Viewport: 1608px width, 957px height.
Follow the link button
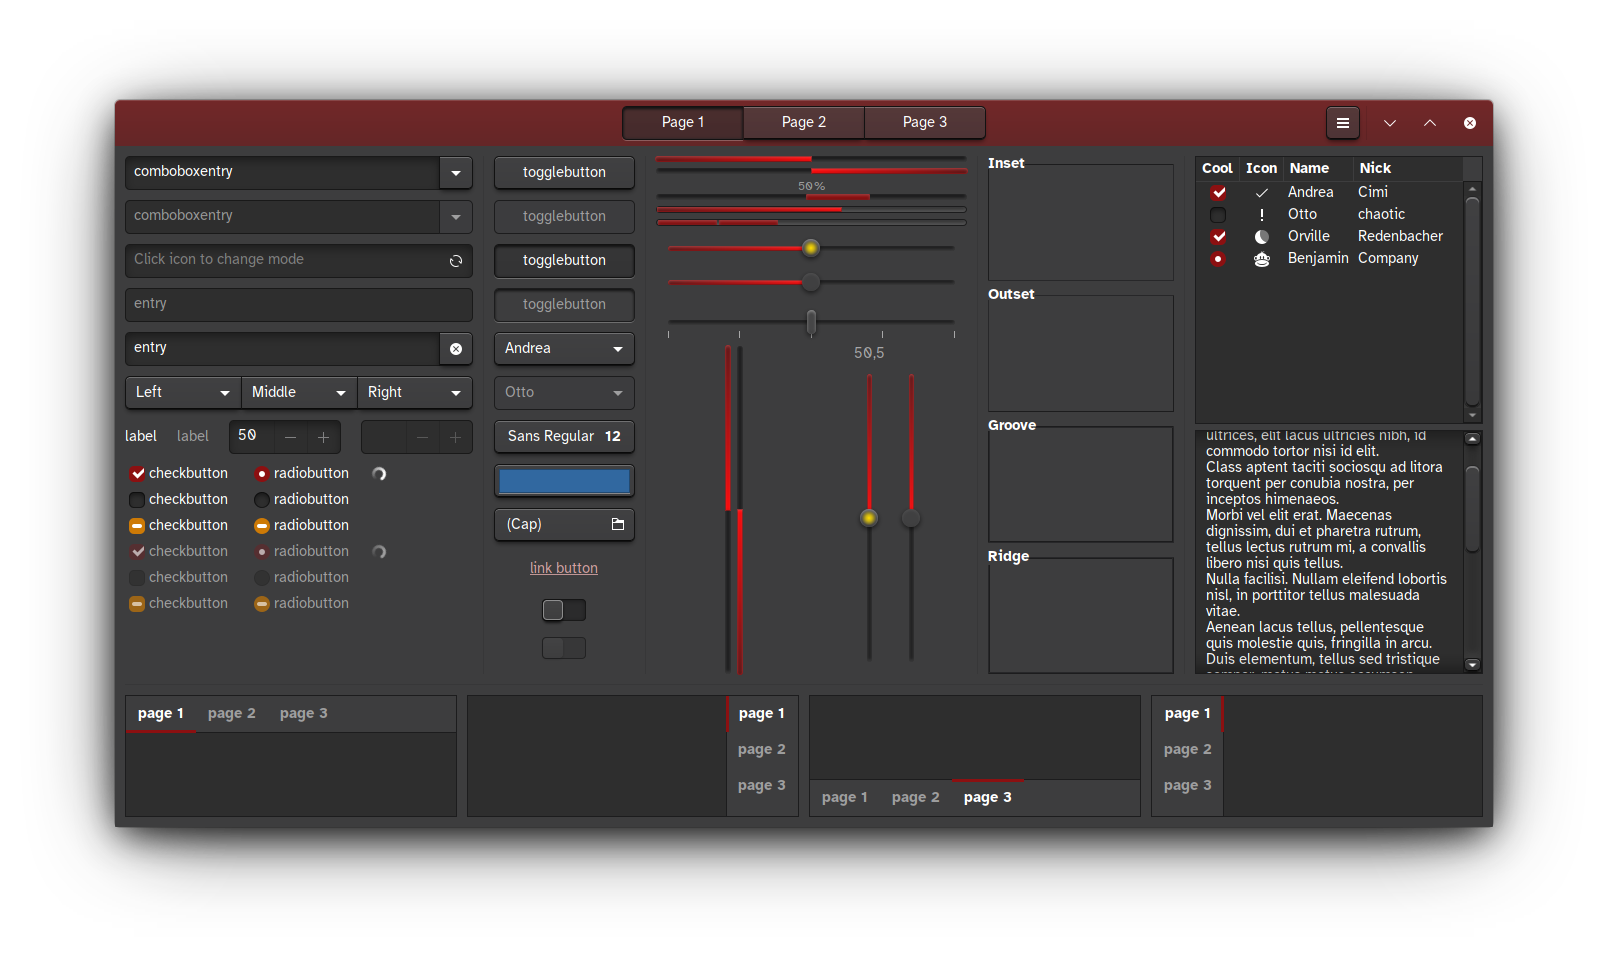click(x=564, y=568)
